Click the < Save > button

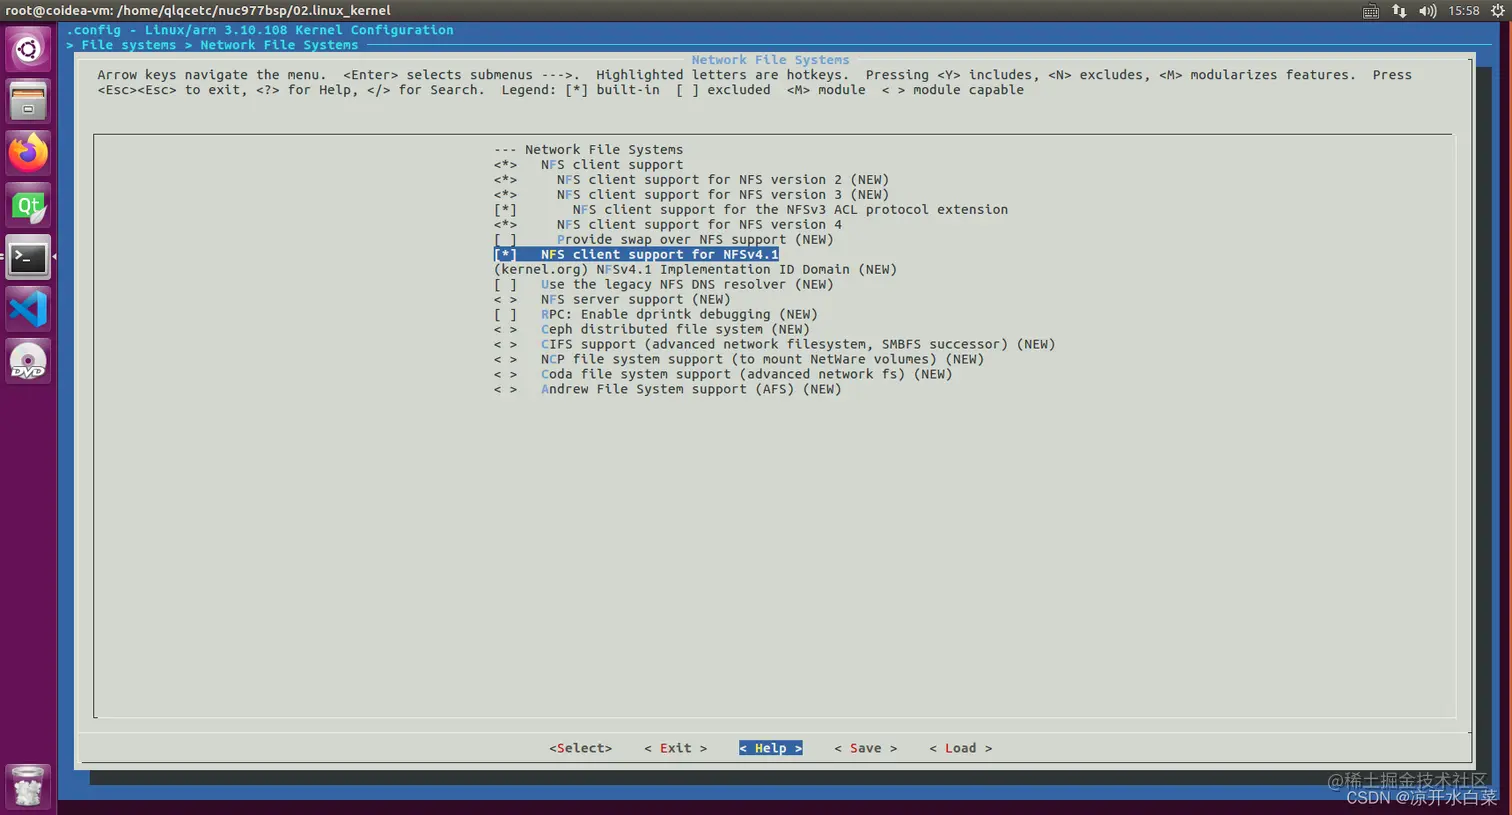tap(865, 748)
